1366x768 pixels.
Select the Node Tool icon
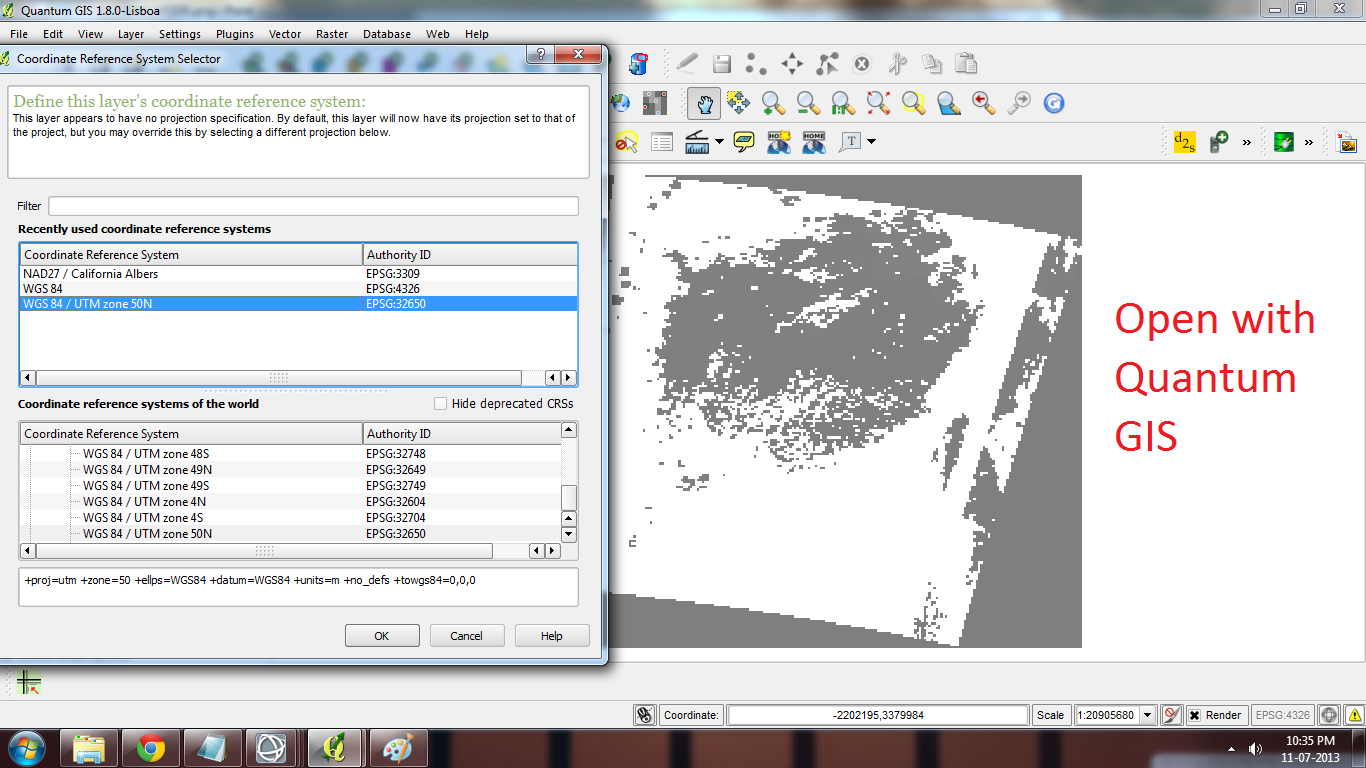[x=827, y=64]
